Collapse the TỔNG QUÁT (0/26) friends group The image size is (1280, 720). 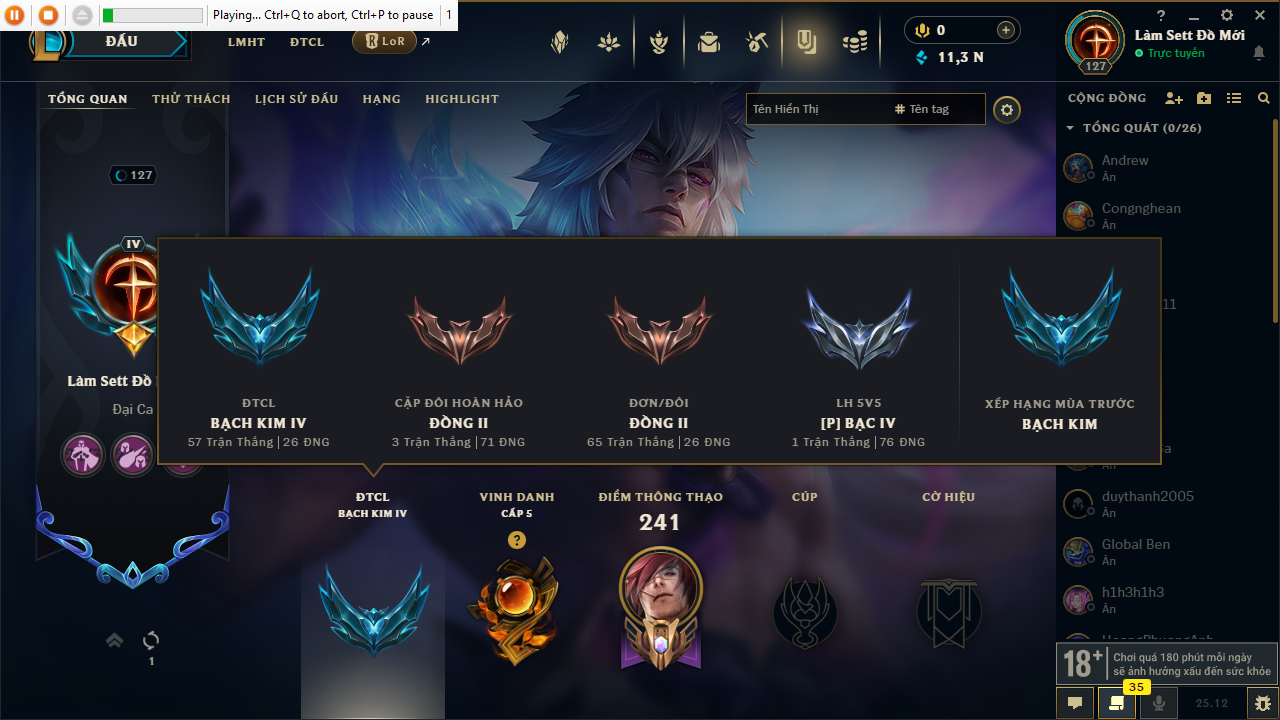(1133, 128)
